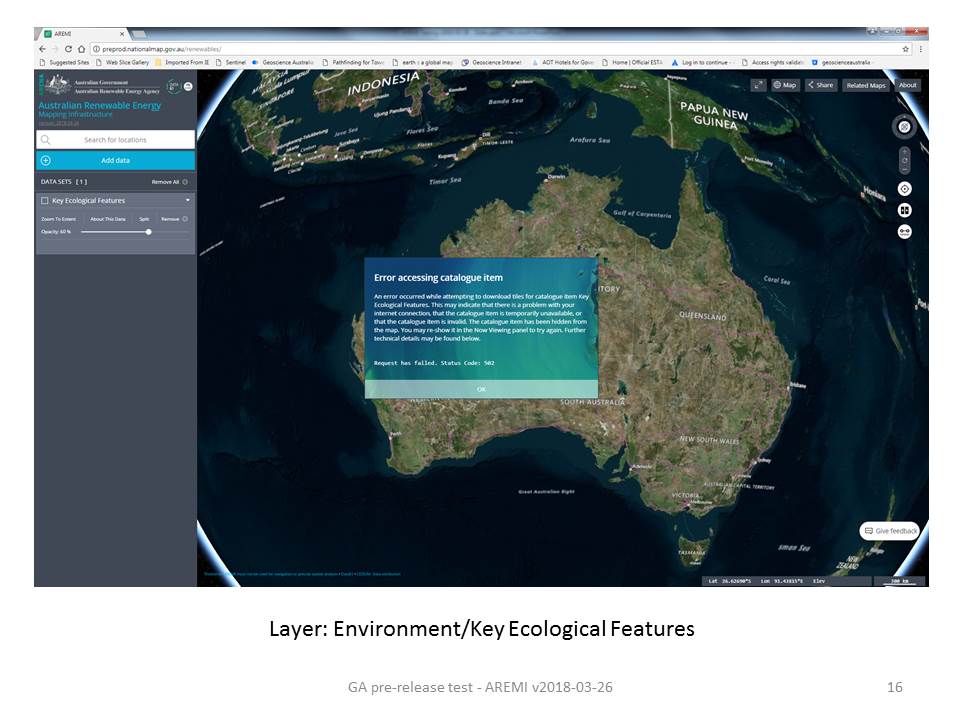This screenshot has height=720, width=960.
Task: Click the magnifier icon in the search box
Action: click(x=45, y=140)
